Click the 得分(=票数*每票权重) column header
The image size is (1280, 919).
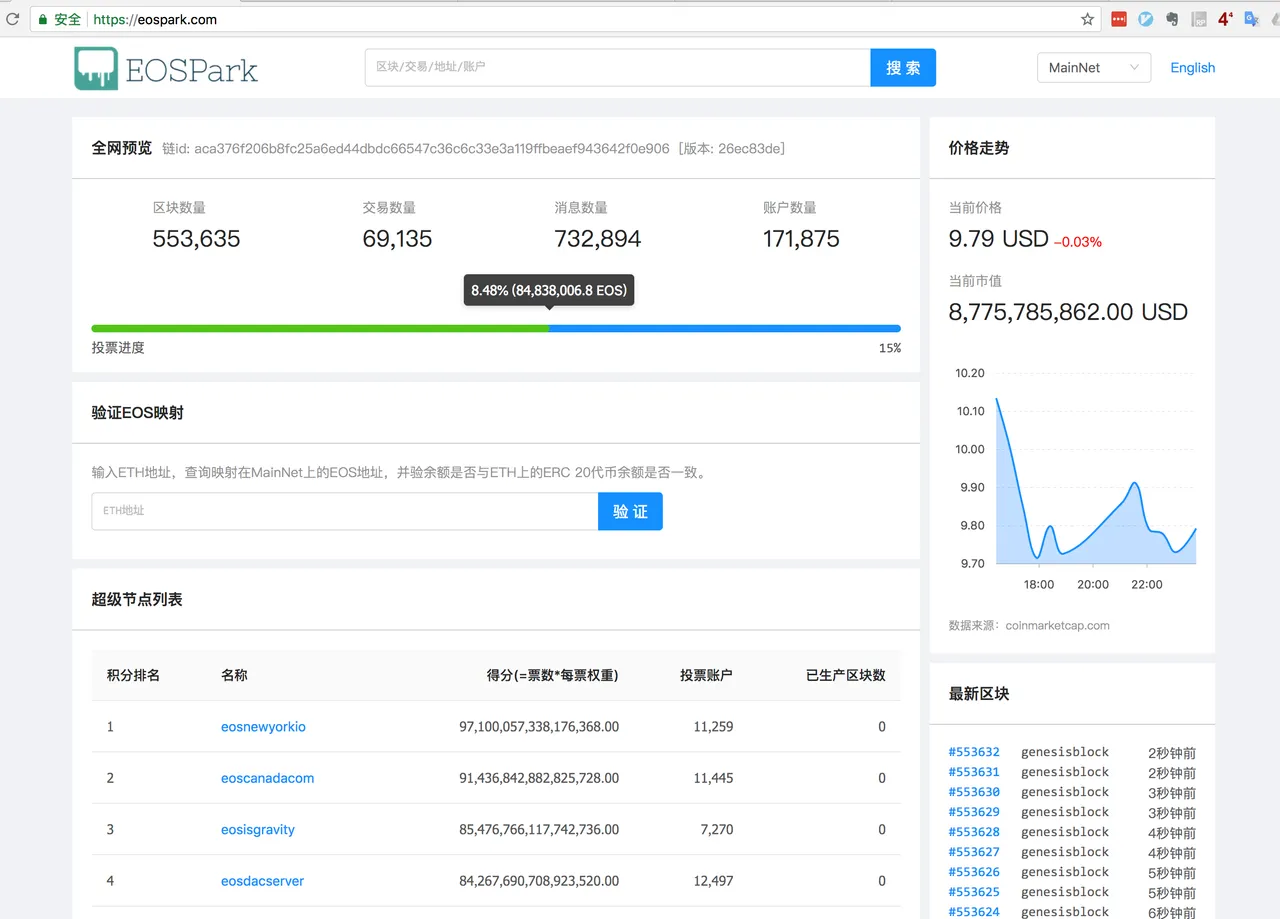553,675
